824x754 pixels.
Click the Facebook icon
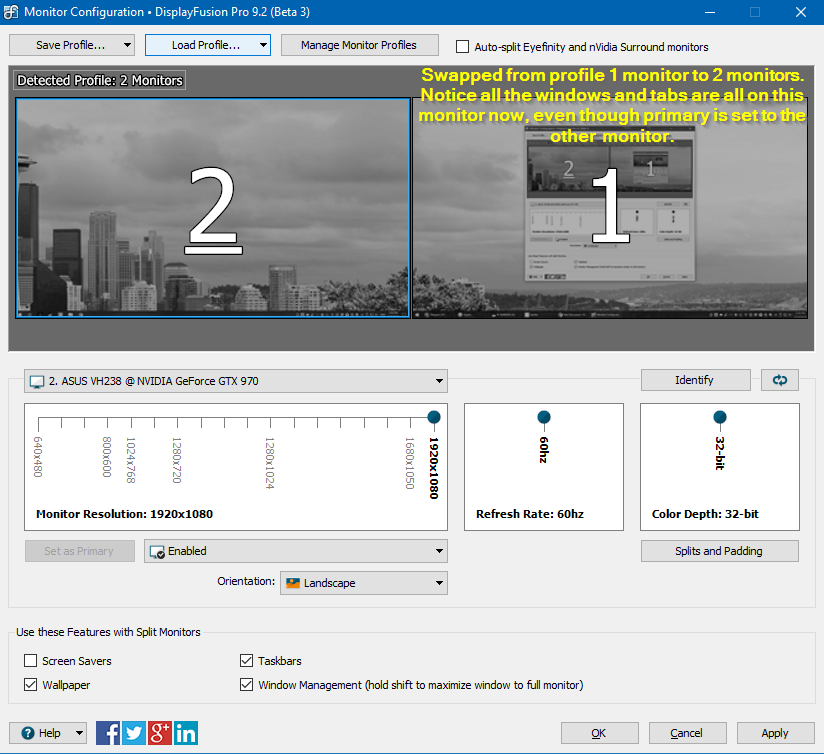tap(108, 733)
